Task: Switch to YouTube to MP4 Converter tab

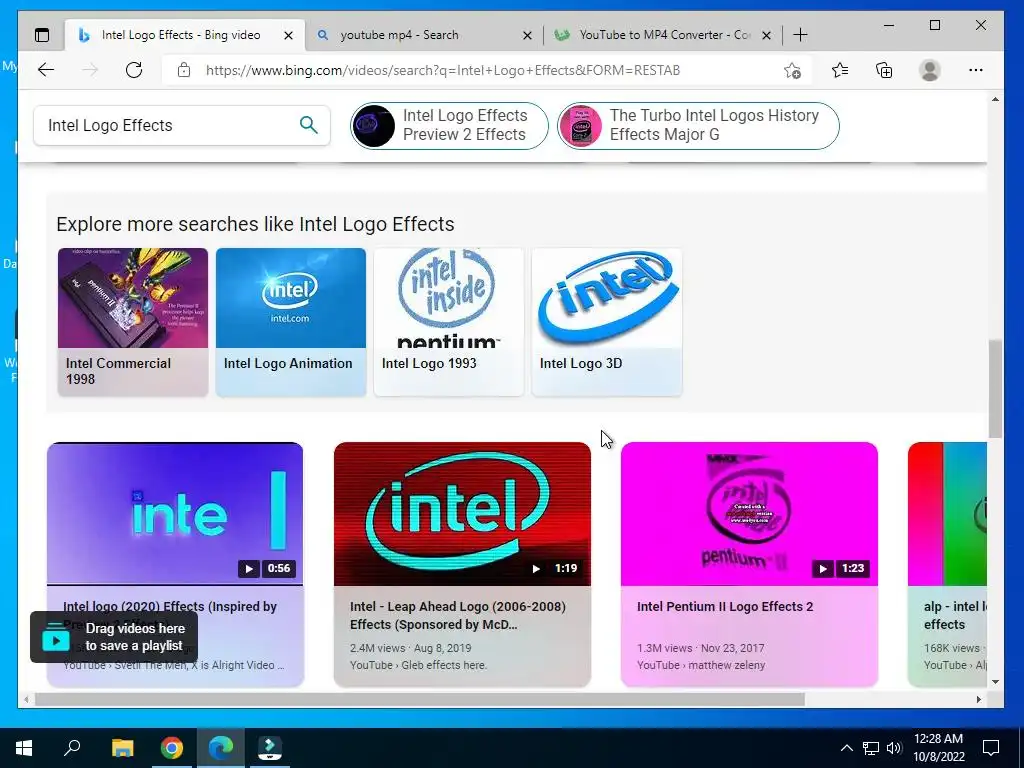Action: click(x=664, y=35)
